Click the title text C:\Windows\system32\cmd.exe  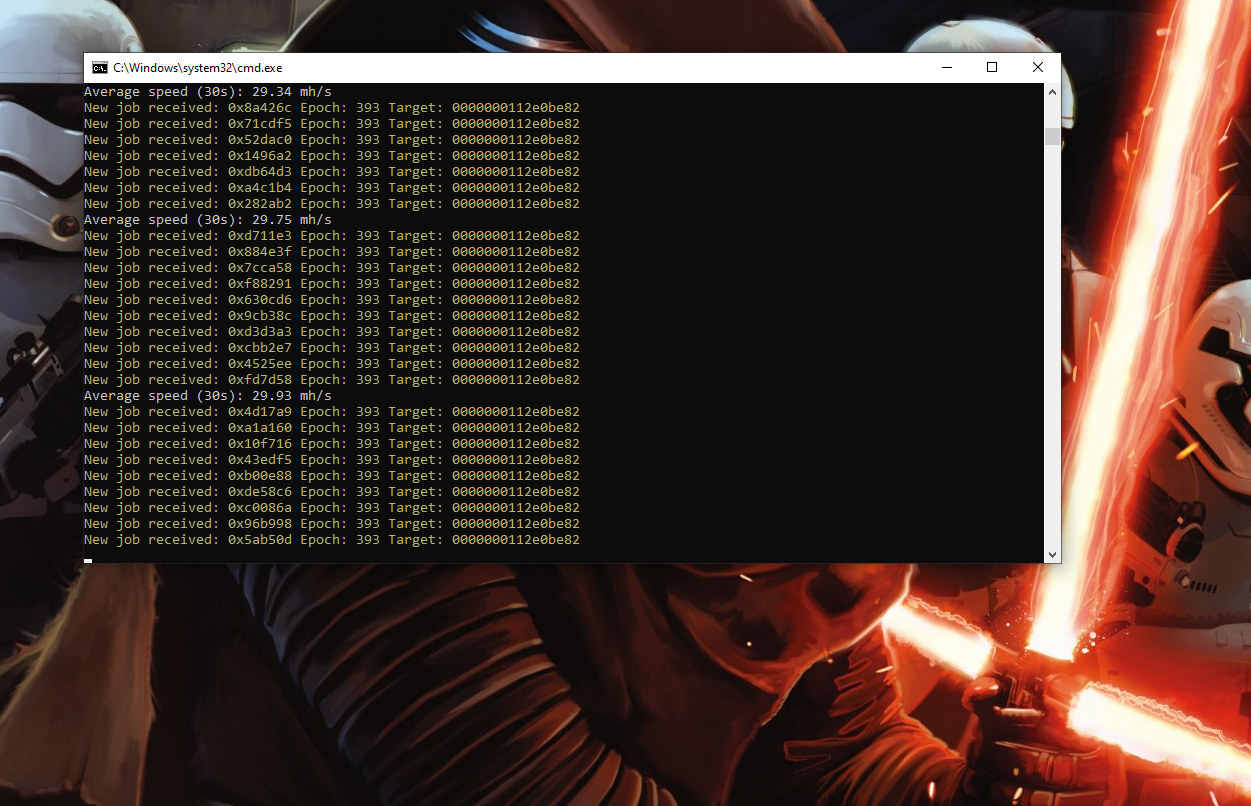(197, 68)
